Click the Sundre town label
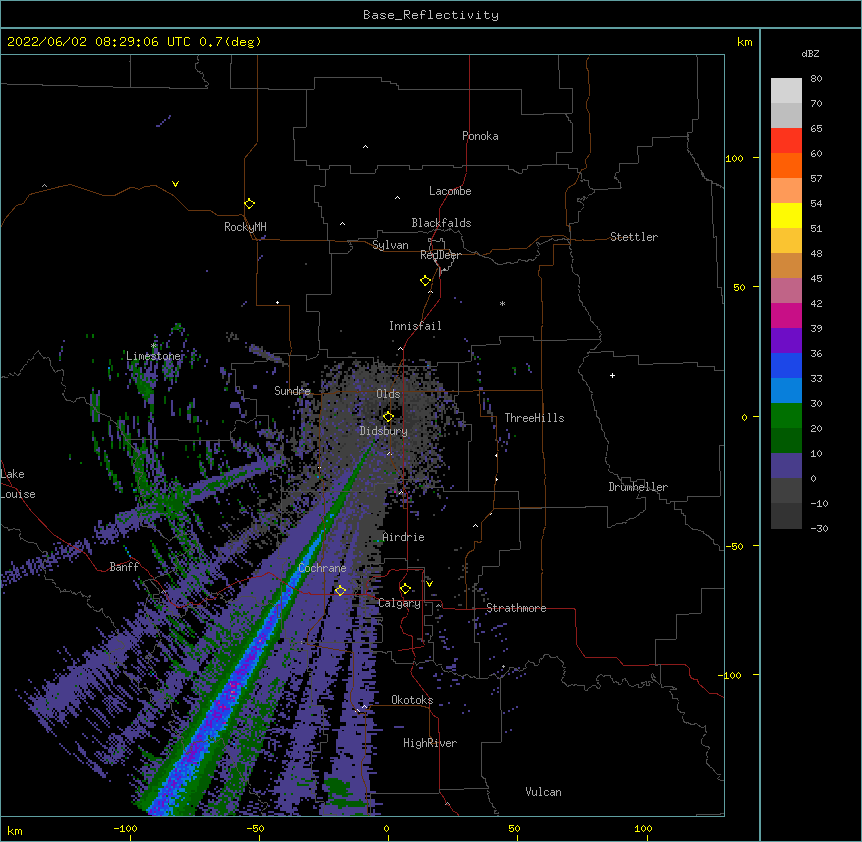 pos(292,391)
